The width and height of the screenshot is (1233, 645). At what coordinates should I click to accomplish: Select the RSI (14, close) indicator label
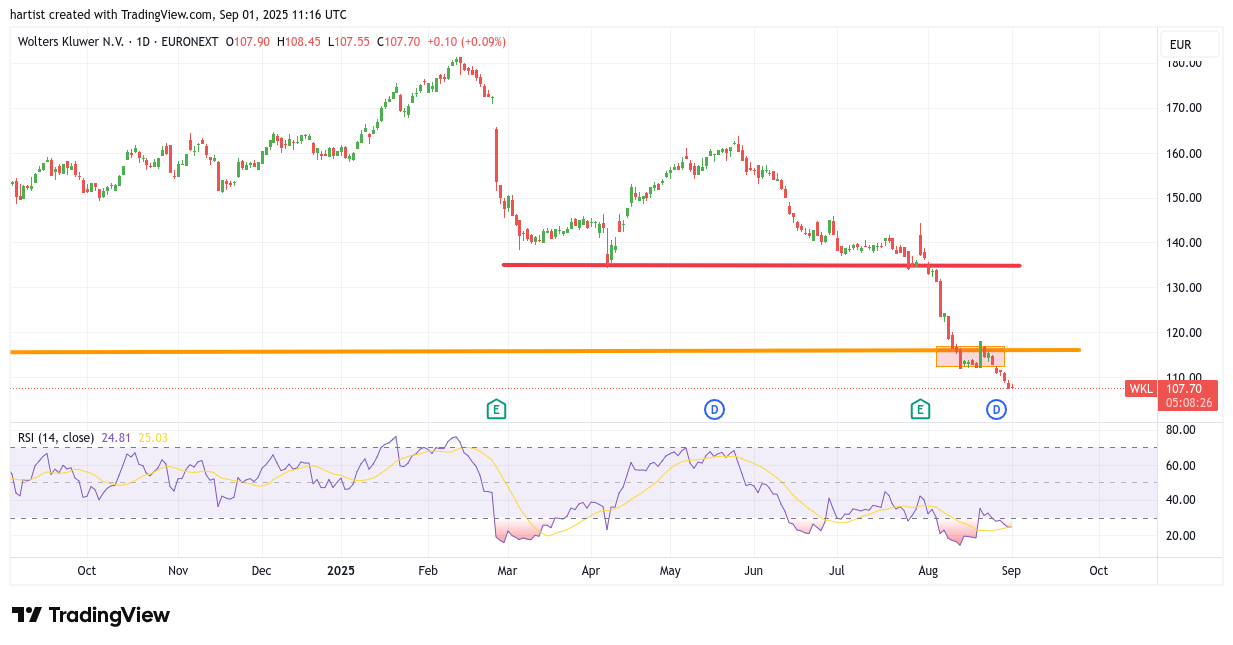tap(56, 438)
